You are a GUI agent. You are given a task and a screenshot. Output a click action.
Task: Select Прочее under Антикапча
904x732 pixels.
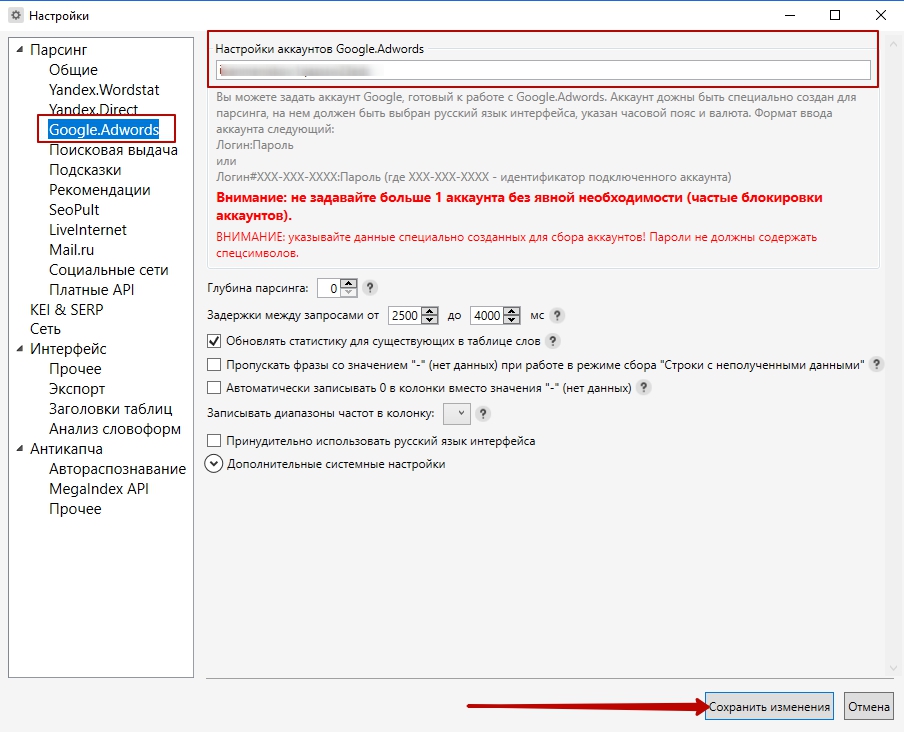coord(76,509)
